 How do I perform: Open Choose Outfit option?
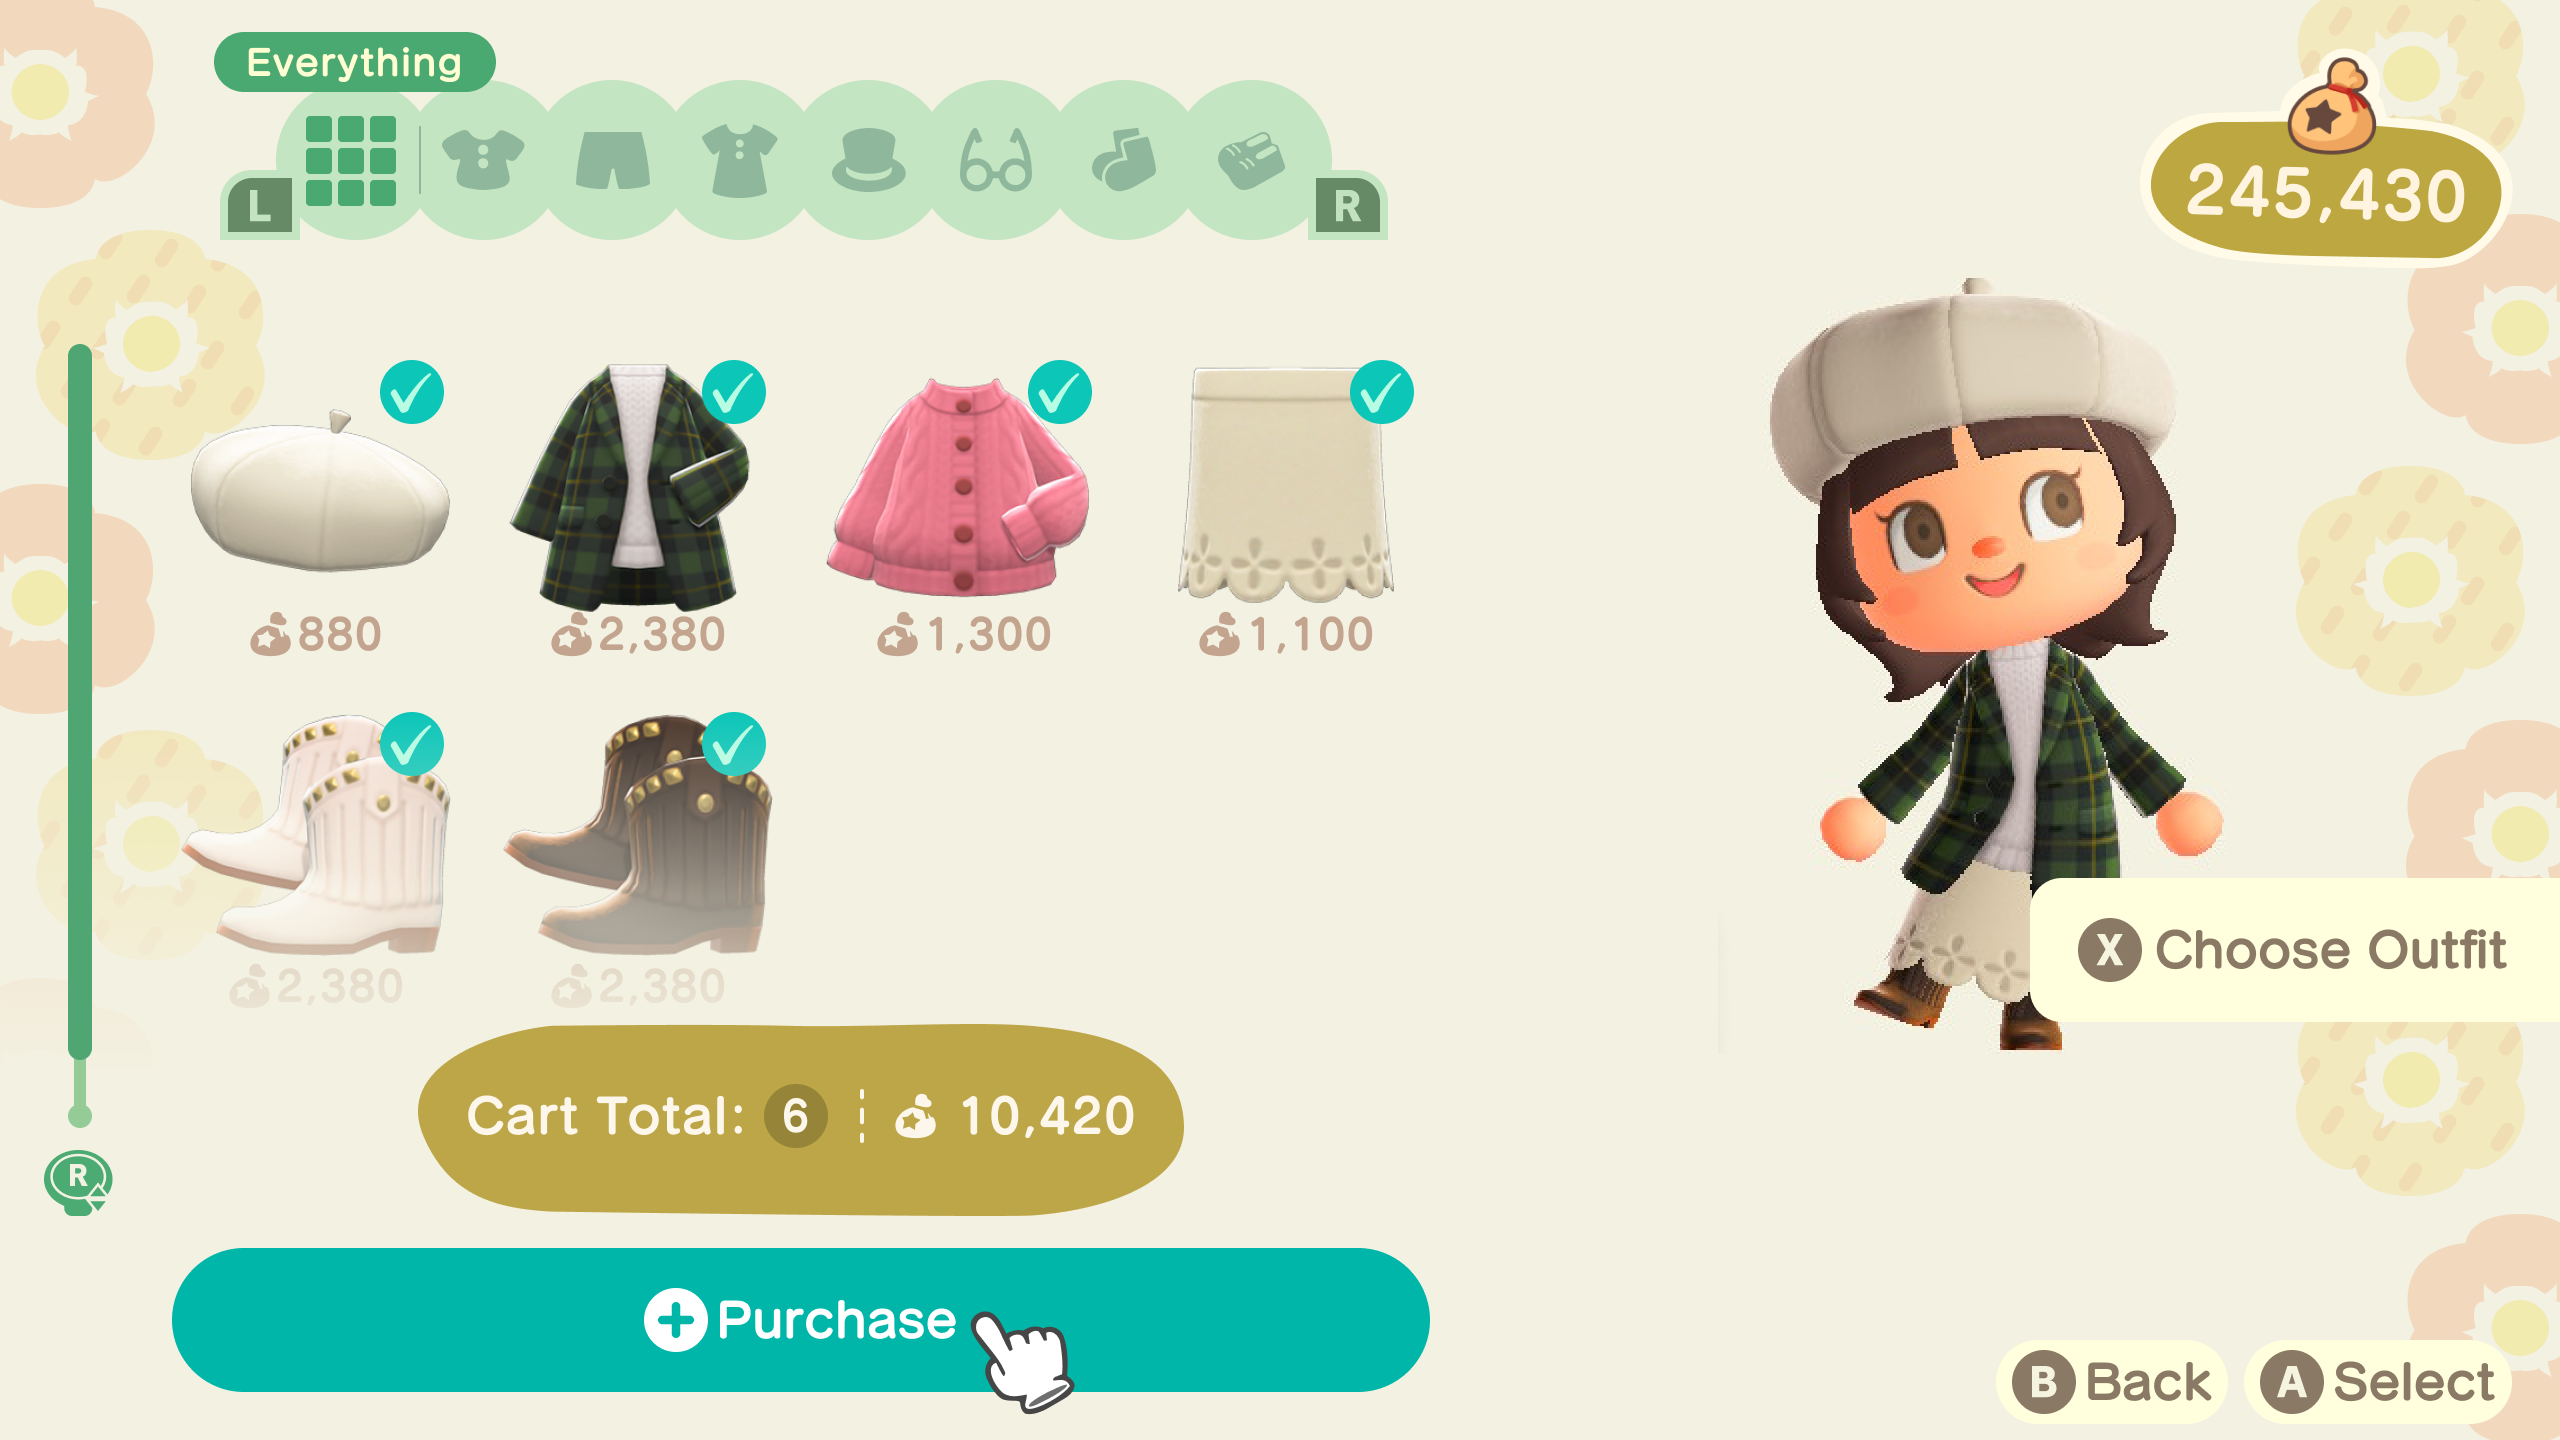(x=2294, y=950)
